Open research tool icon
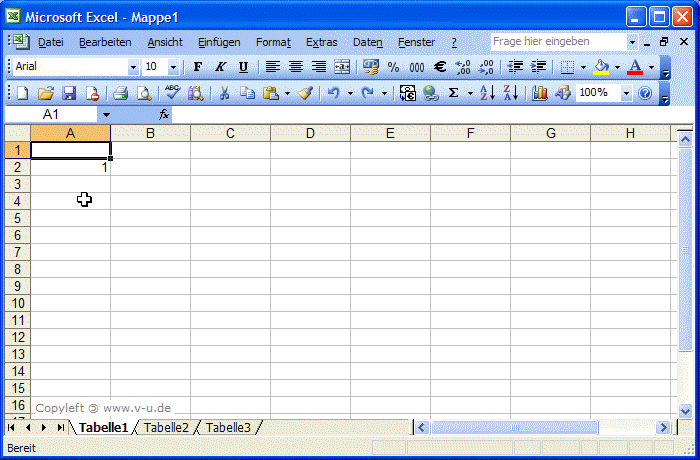 (196, 93)
